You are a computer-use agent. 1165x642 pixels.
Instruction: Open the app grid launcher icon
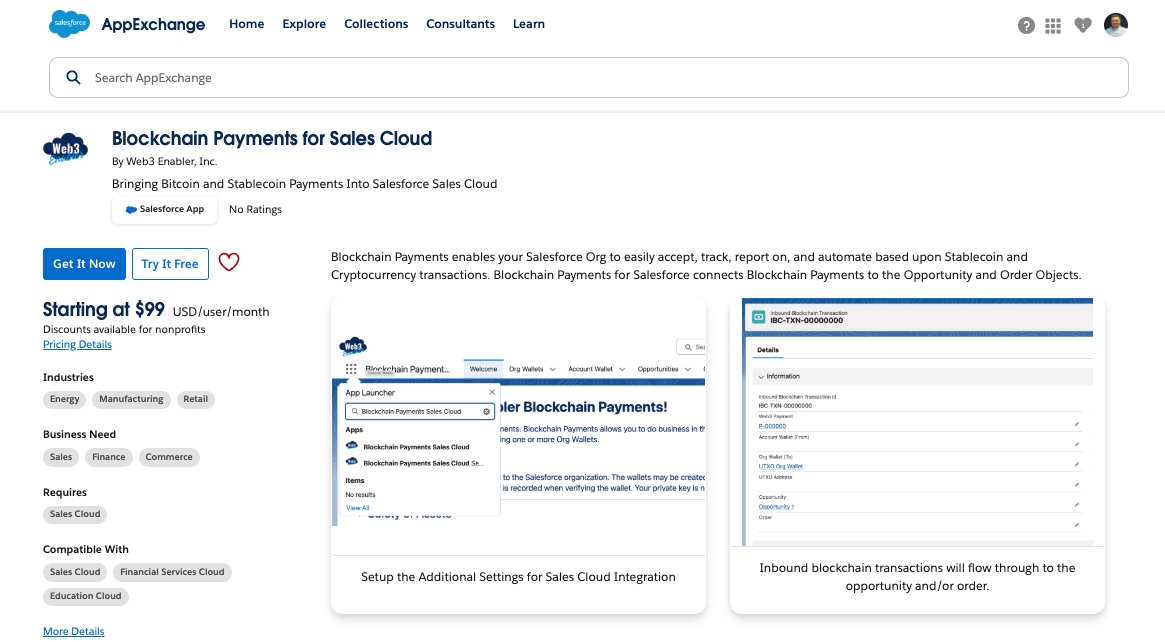[x=1053, y=26]
